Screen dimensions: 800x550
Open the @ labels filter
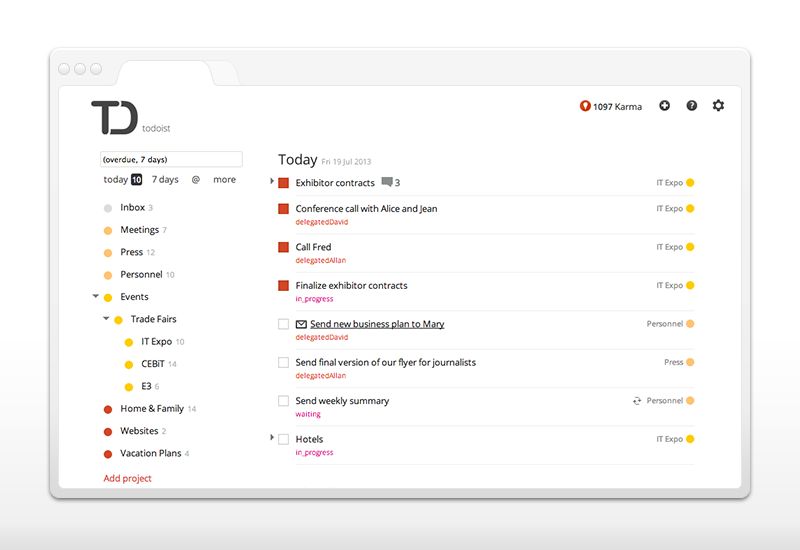point(195,180)
